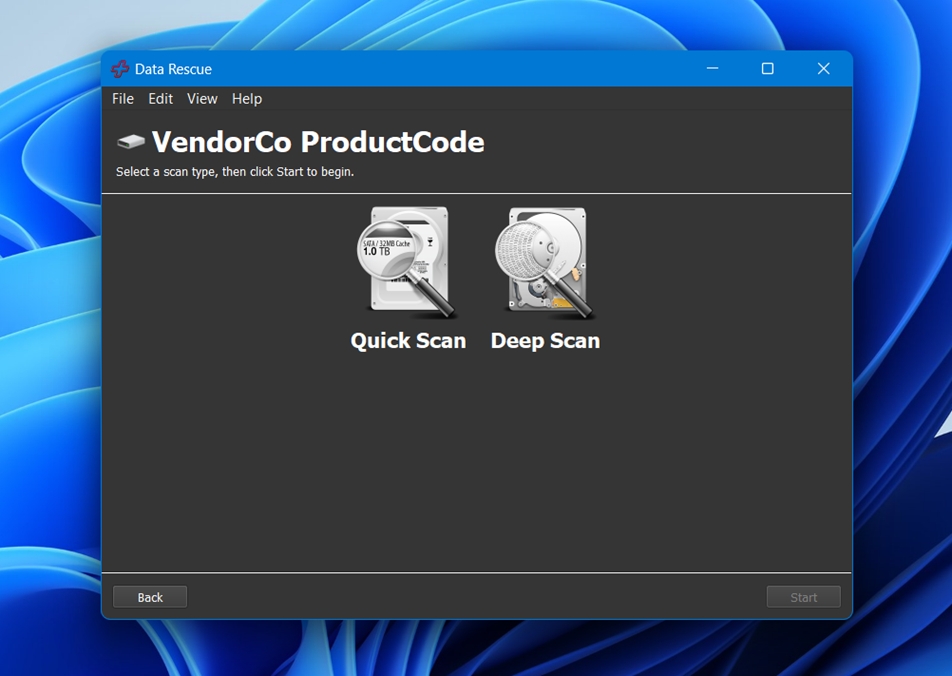Screen dimensions: 952x676
Task: Choose the magnifier-over-disk Quick Scan graphic
Action: pos(408,262)
